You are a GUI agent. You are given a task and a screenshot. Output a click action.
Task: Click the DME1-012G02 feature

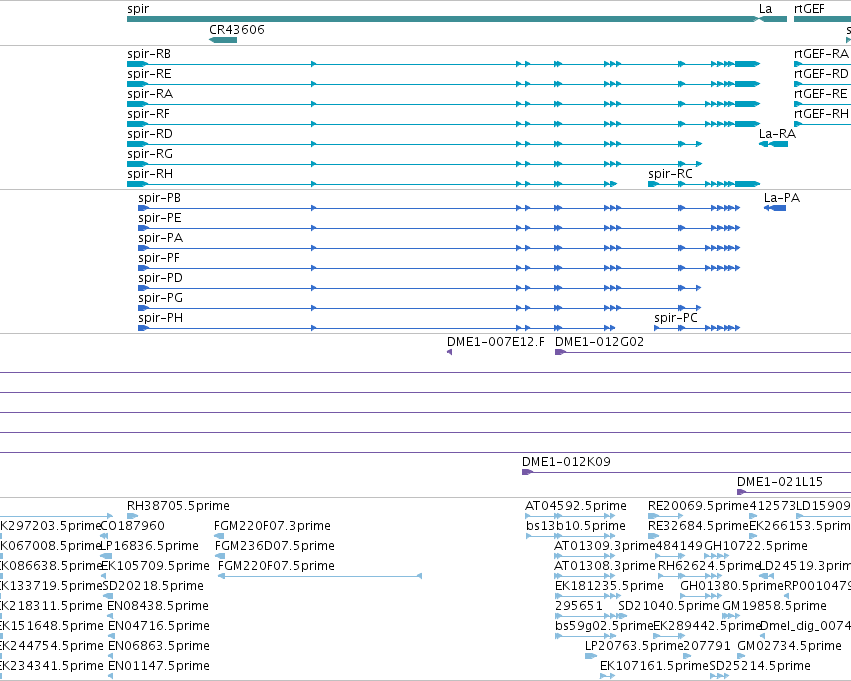703,352
